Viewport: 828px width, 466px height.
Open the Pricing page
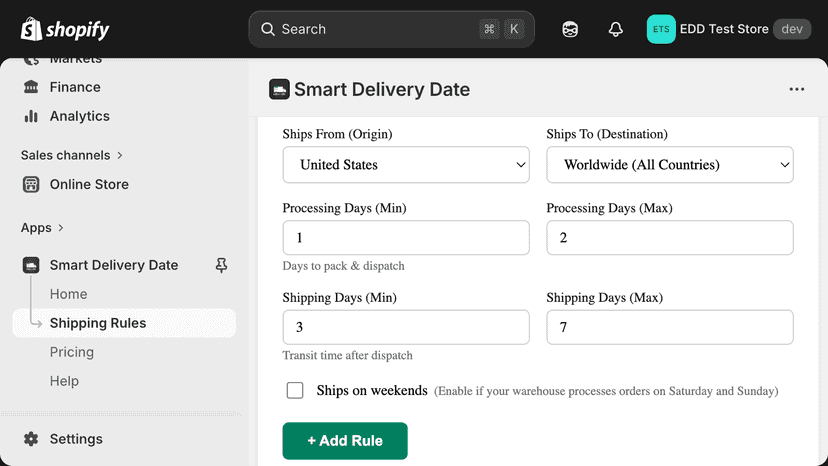coord(72,352)
